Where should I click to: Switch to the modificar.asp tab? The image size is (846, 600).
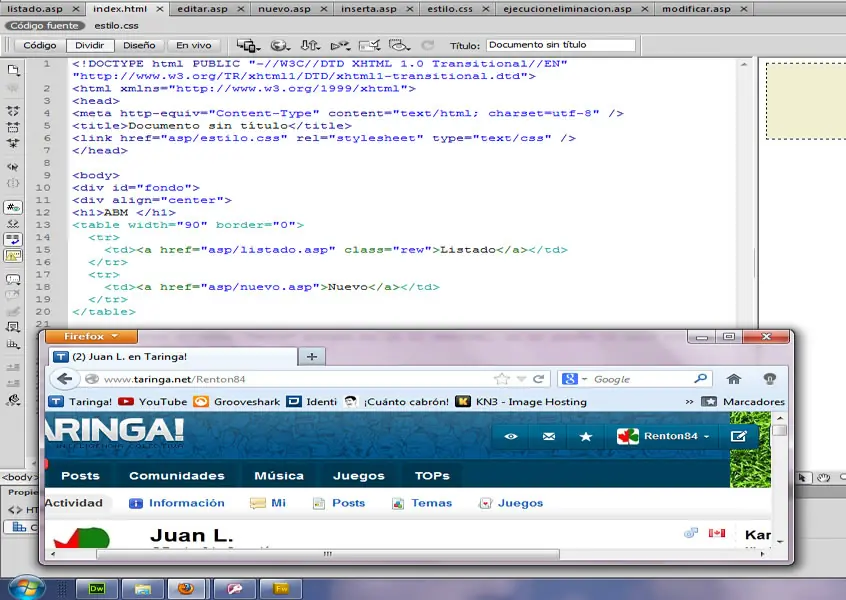(696, 9)
